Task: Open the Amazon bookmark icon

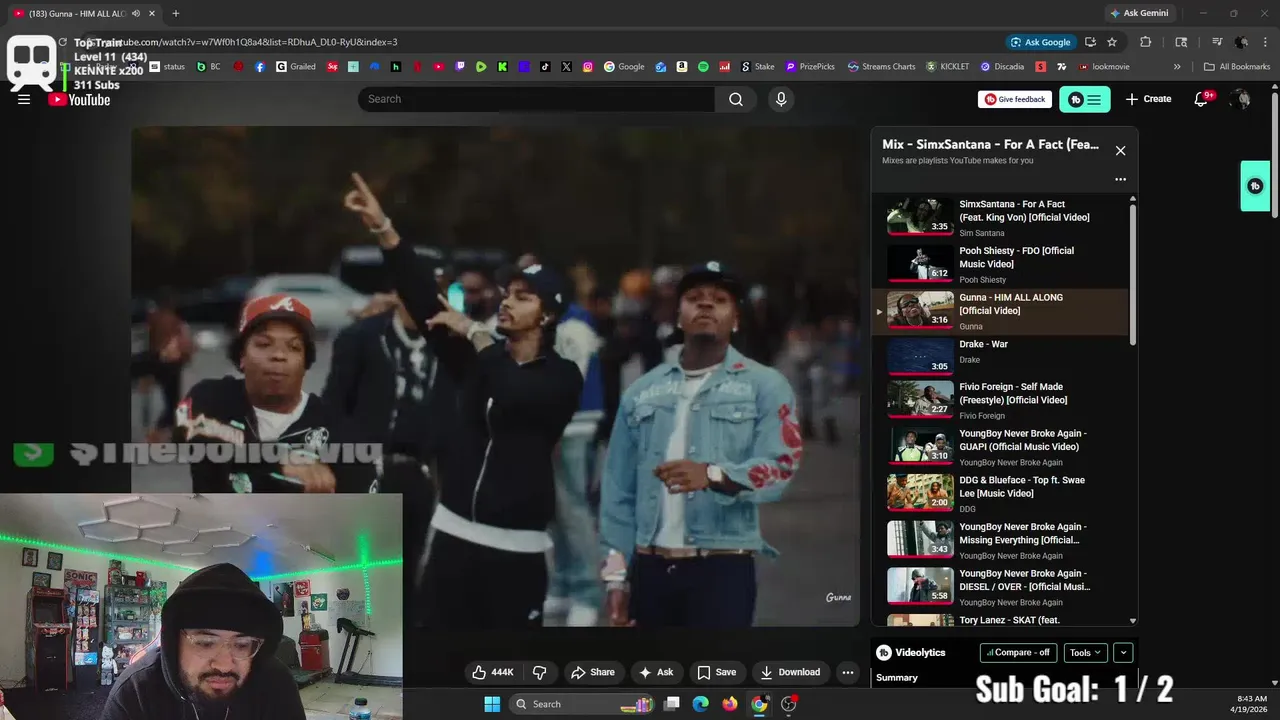Action: [682, 67]
